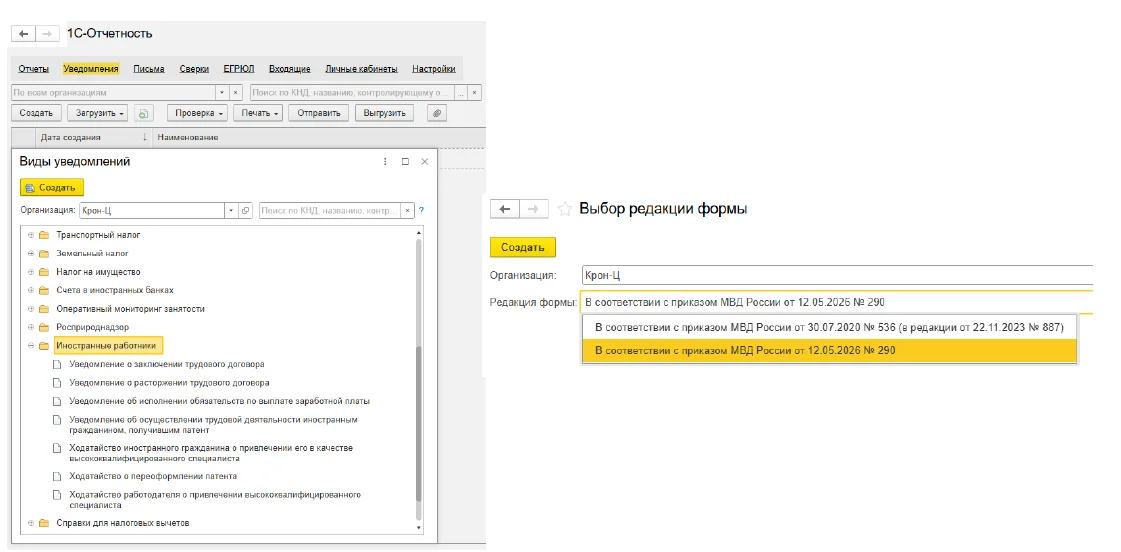
Task: Open the Сверки tab
Action: pyautogui.click(x=194, y=69)
